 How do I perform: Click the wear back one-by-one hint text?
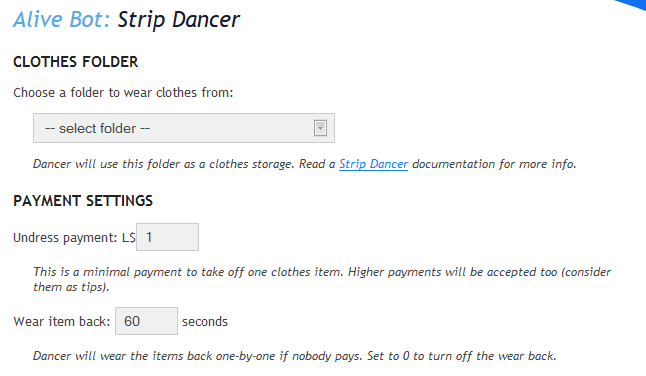pyautogui.click(x=295, y=356)
